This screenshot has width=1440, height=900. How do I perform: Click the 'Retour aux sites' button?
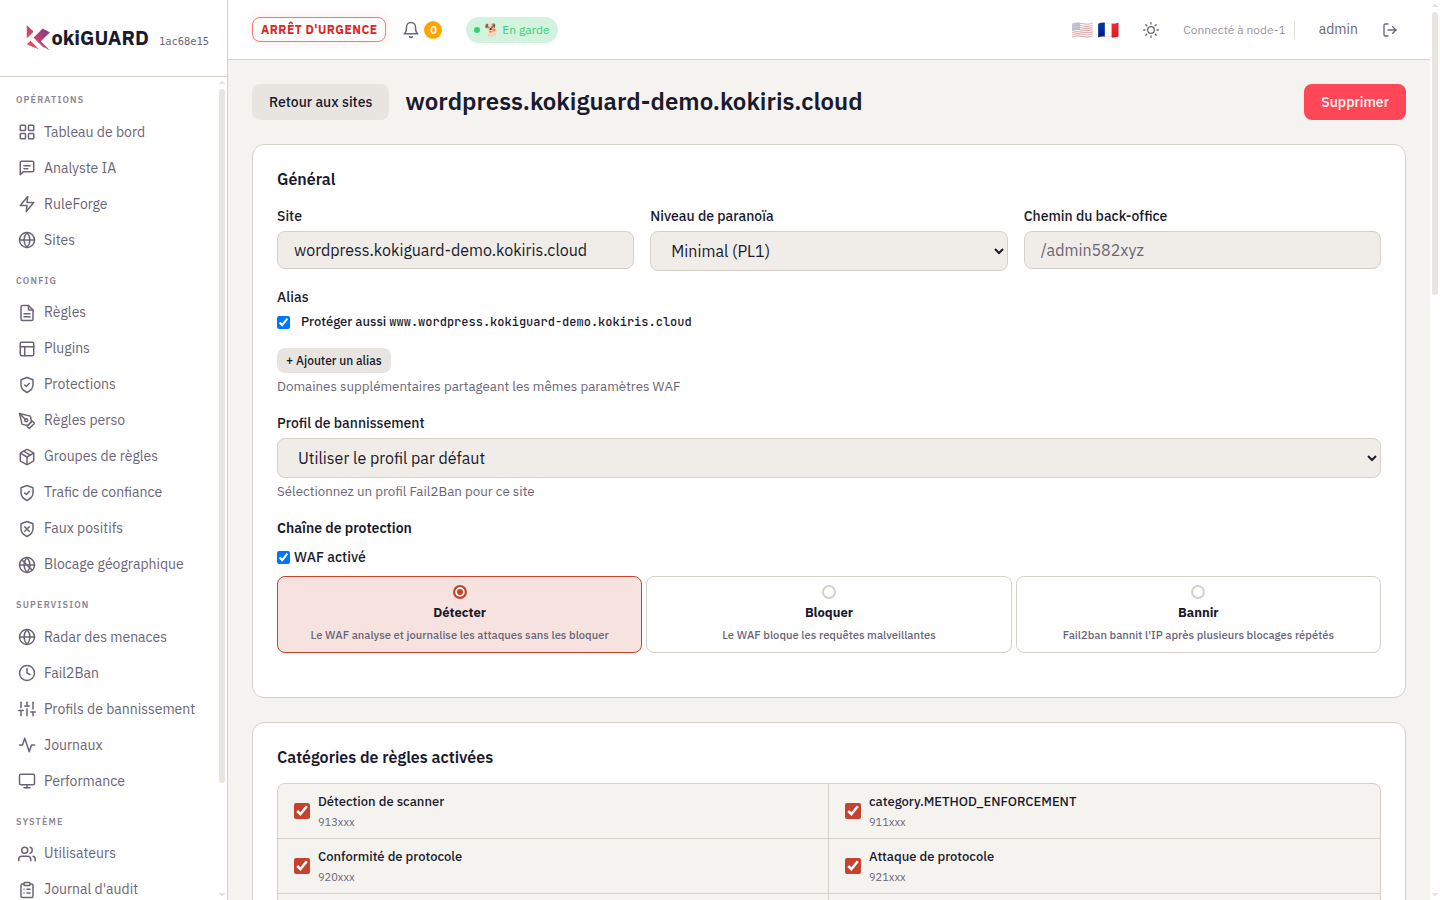321,102
